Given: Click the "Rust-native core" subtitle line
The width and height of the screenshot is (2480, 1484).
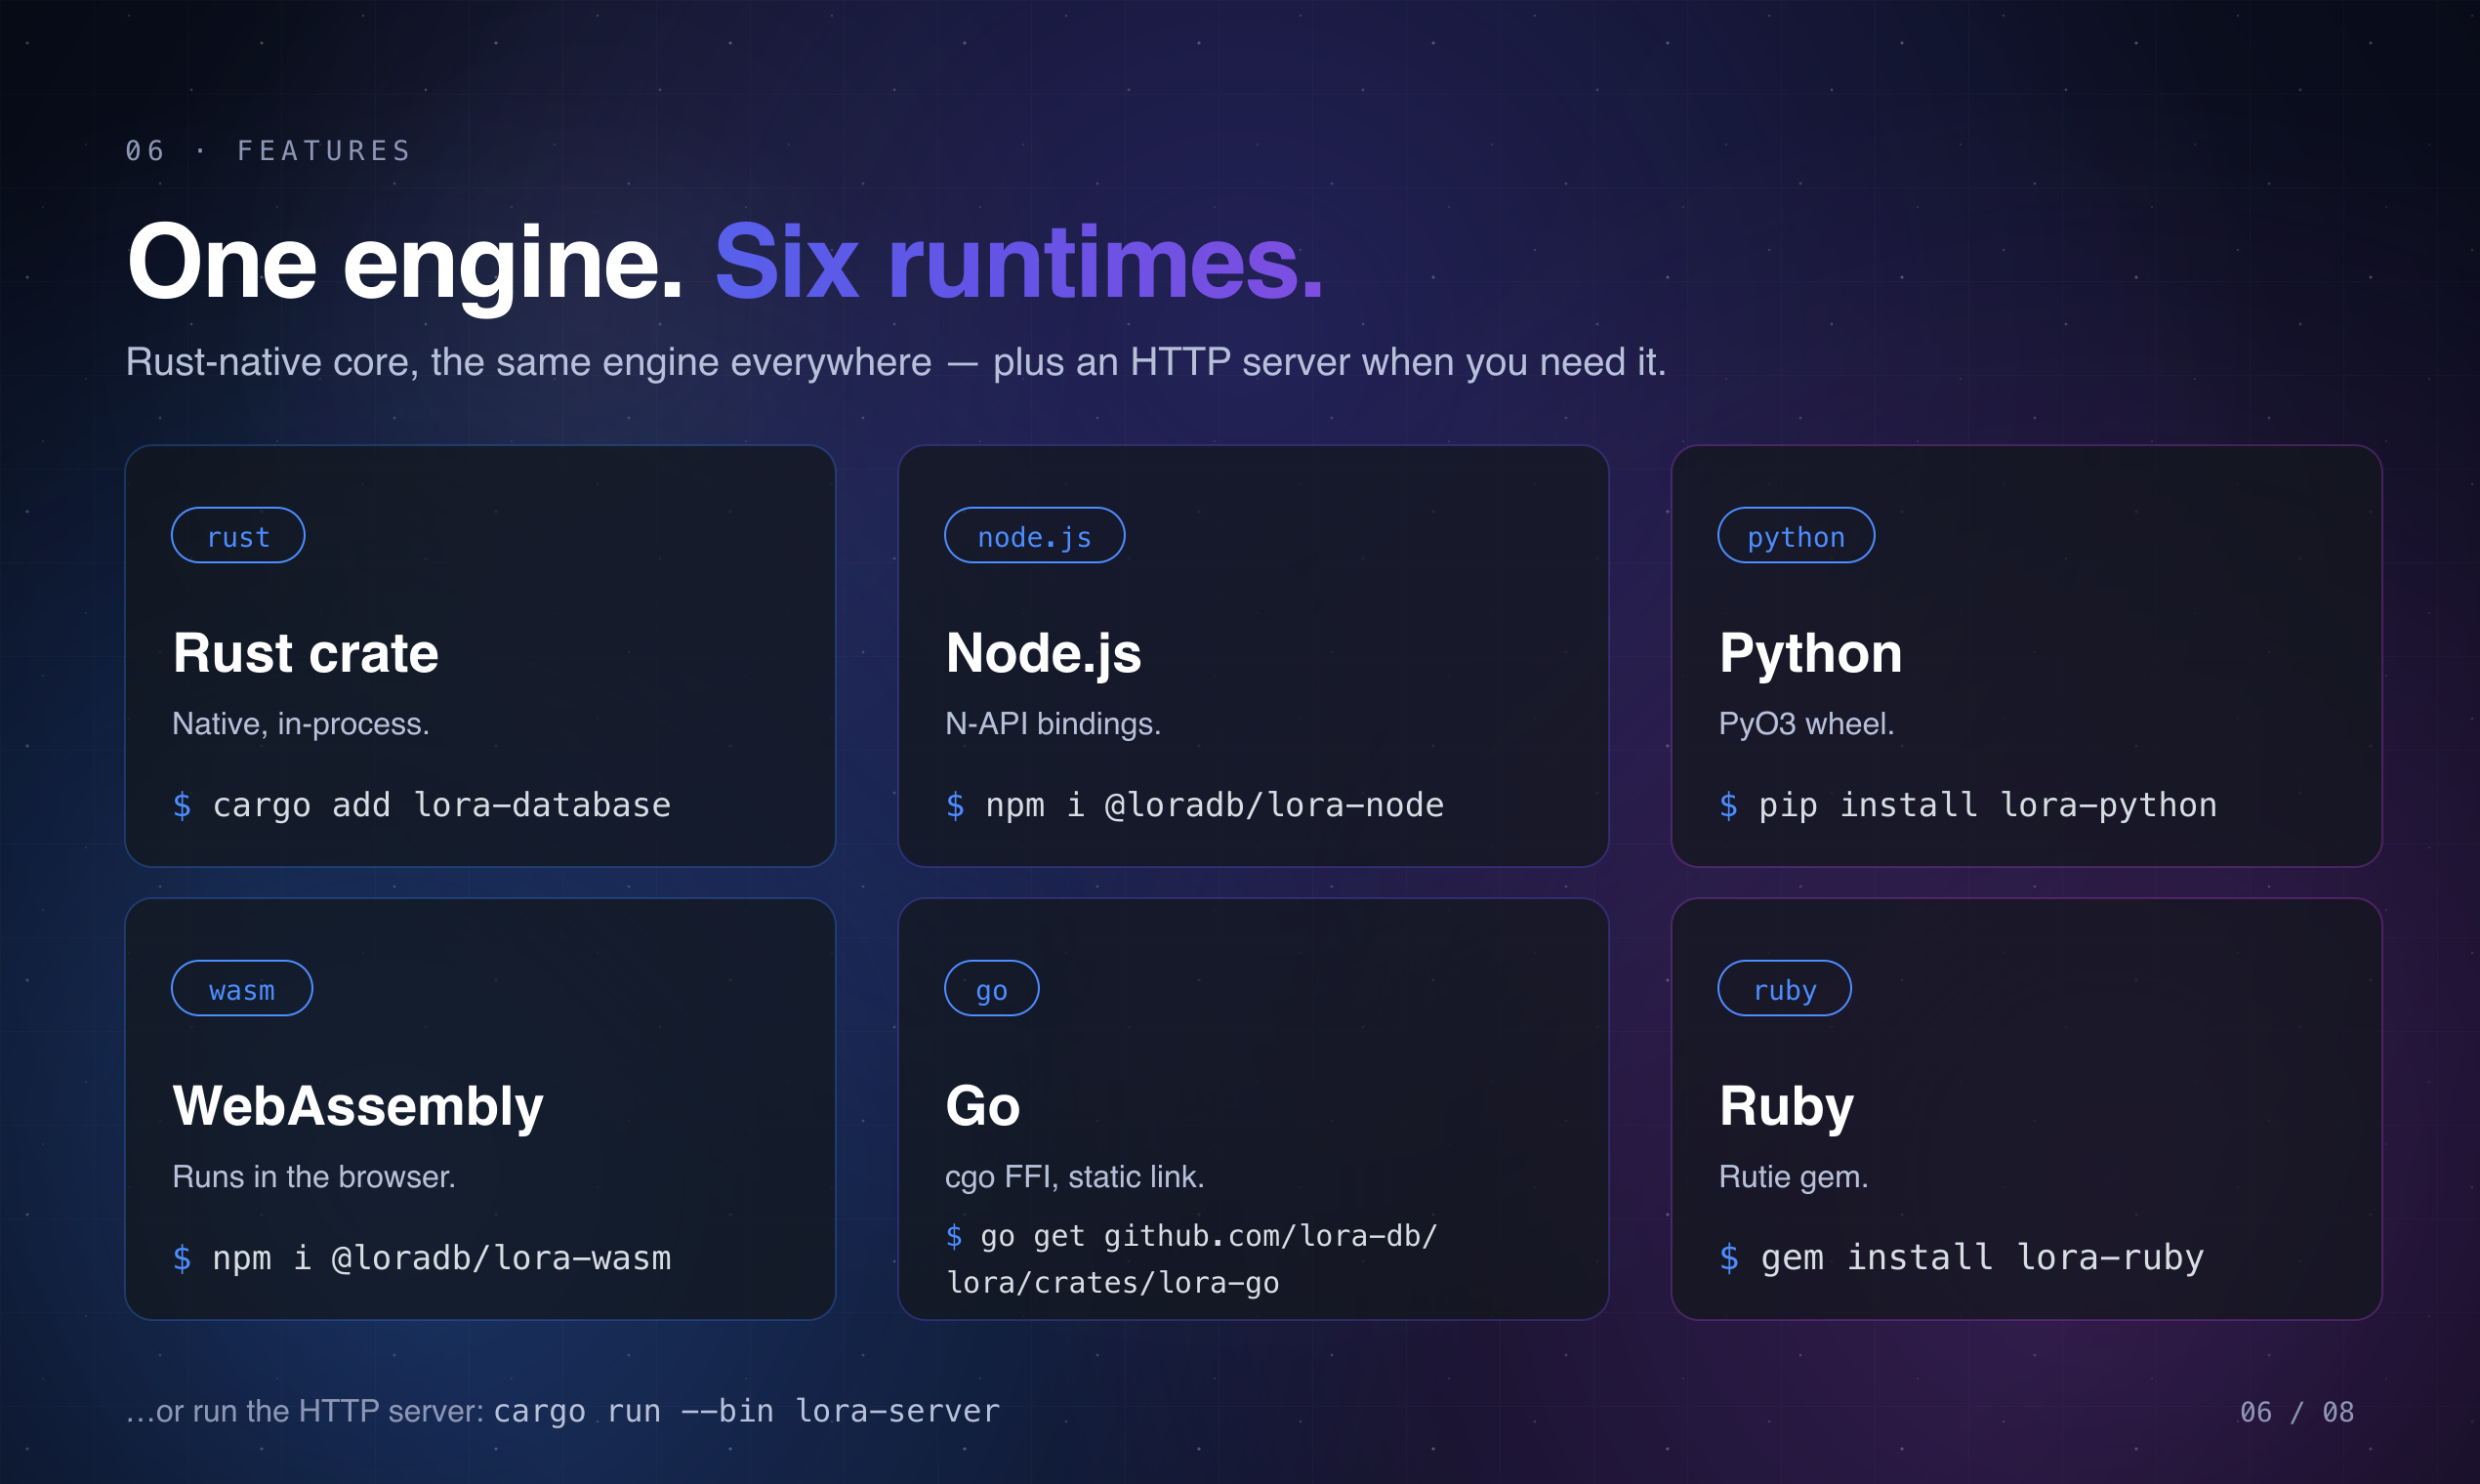Looking at the screenshot, I should pyautogui.click(x=895, y=362).
